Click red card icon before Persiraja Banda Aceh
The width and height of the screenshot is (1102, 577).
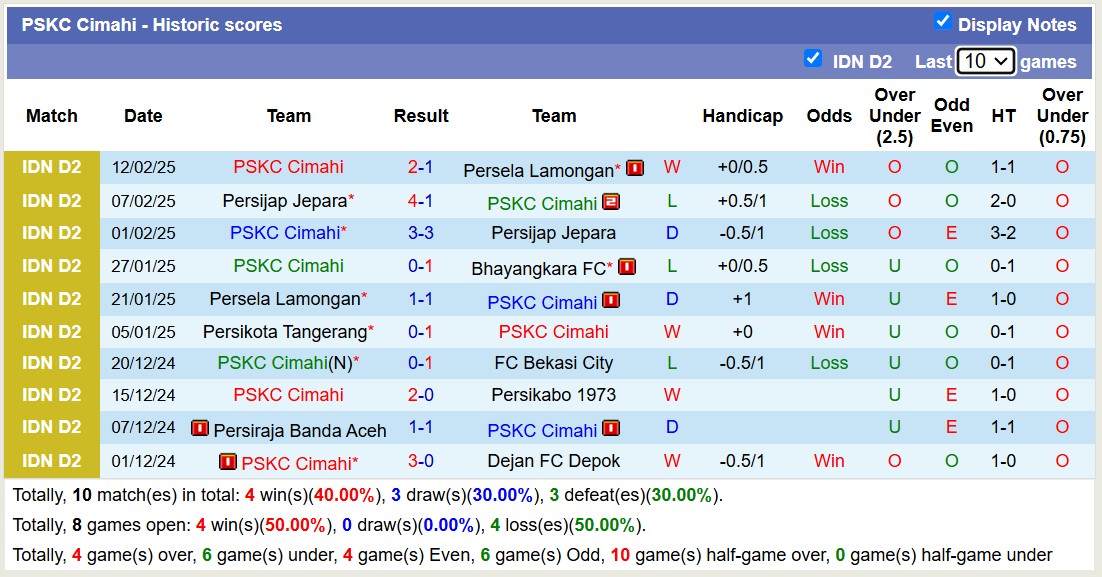200,428
